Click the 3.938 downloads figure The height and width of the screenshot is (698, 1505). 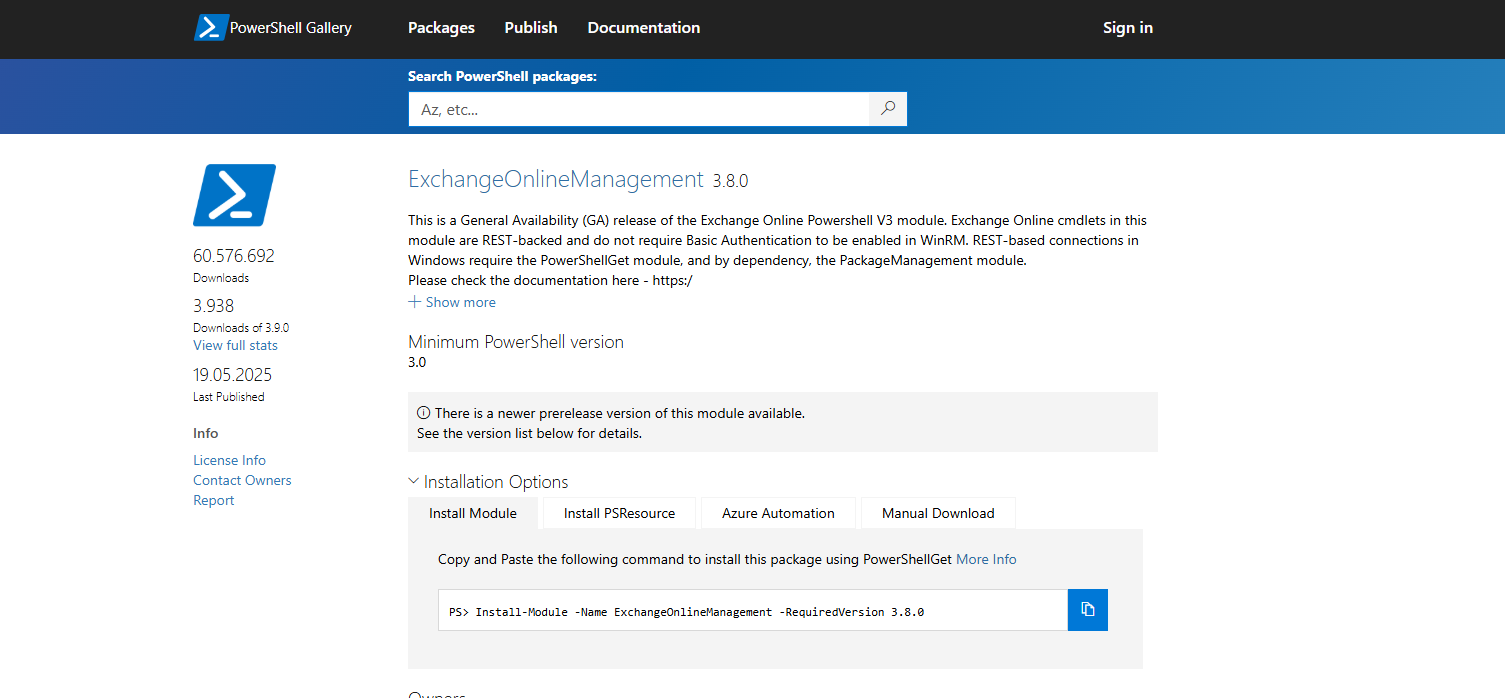pos(213,306)
